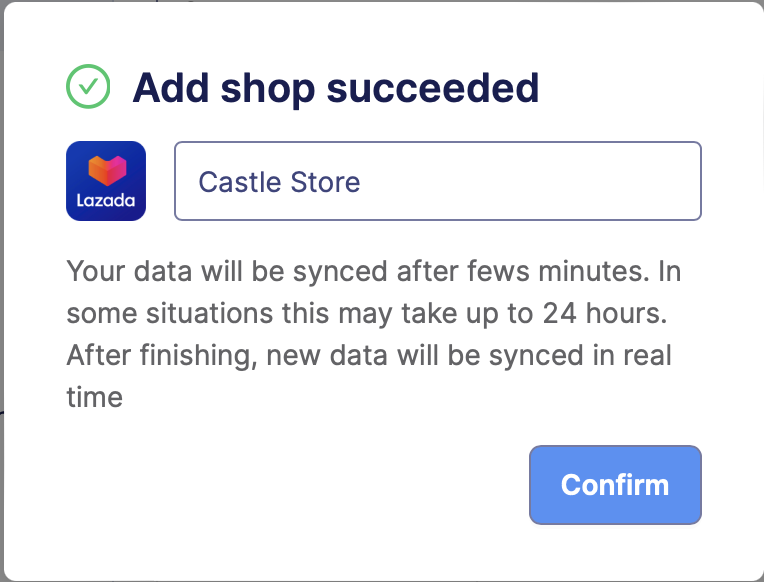This screenshot has height=582, width=764.
Task: Click "fews minutes" in the description
Action: [x=544, y=271]
